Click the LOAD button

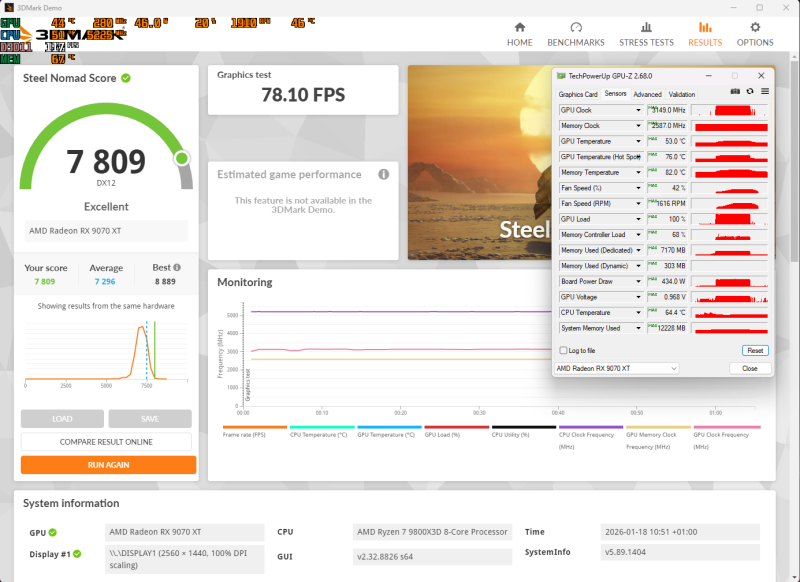pos(62,419)
